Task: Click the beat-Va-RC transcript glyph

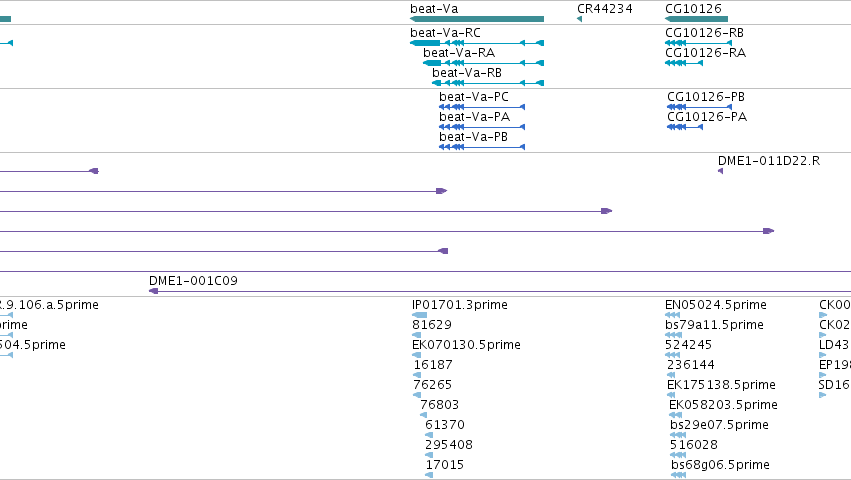Action: (x=477, y=43)
